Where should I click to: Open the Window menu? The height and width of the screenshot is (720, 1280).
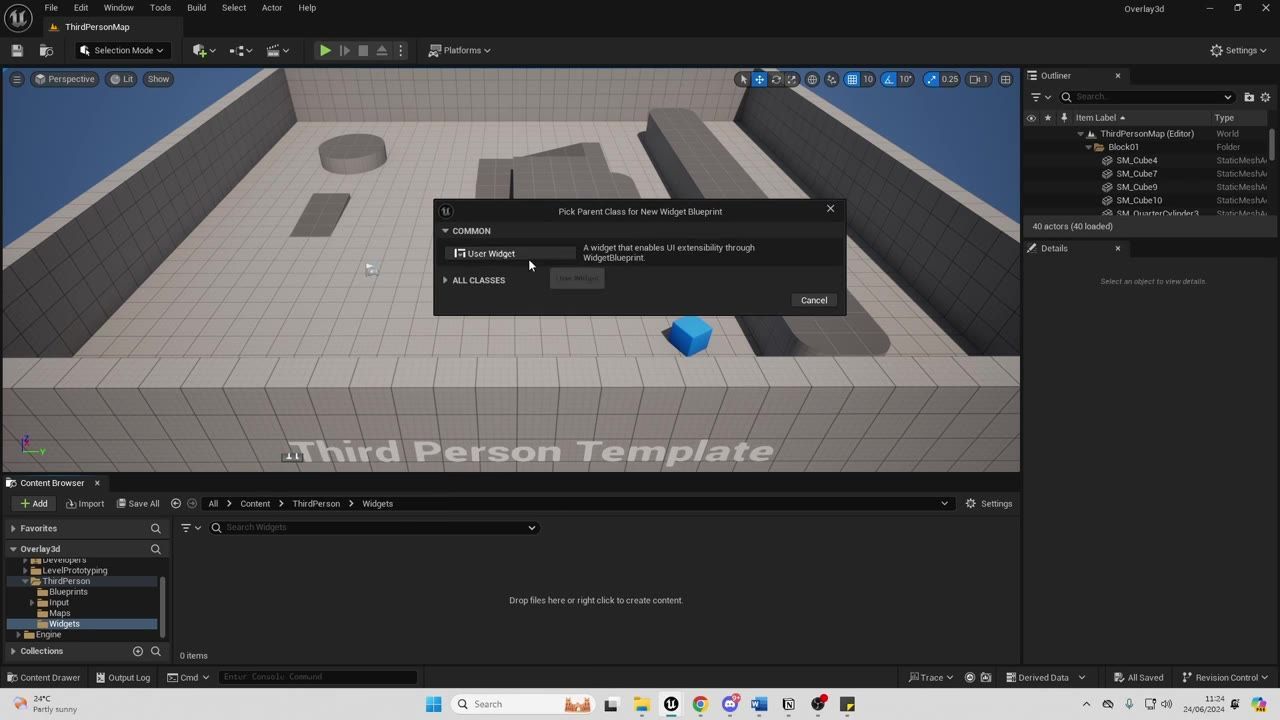coord(118,8)
